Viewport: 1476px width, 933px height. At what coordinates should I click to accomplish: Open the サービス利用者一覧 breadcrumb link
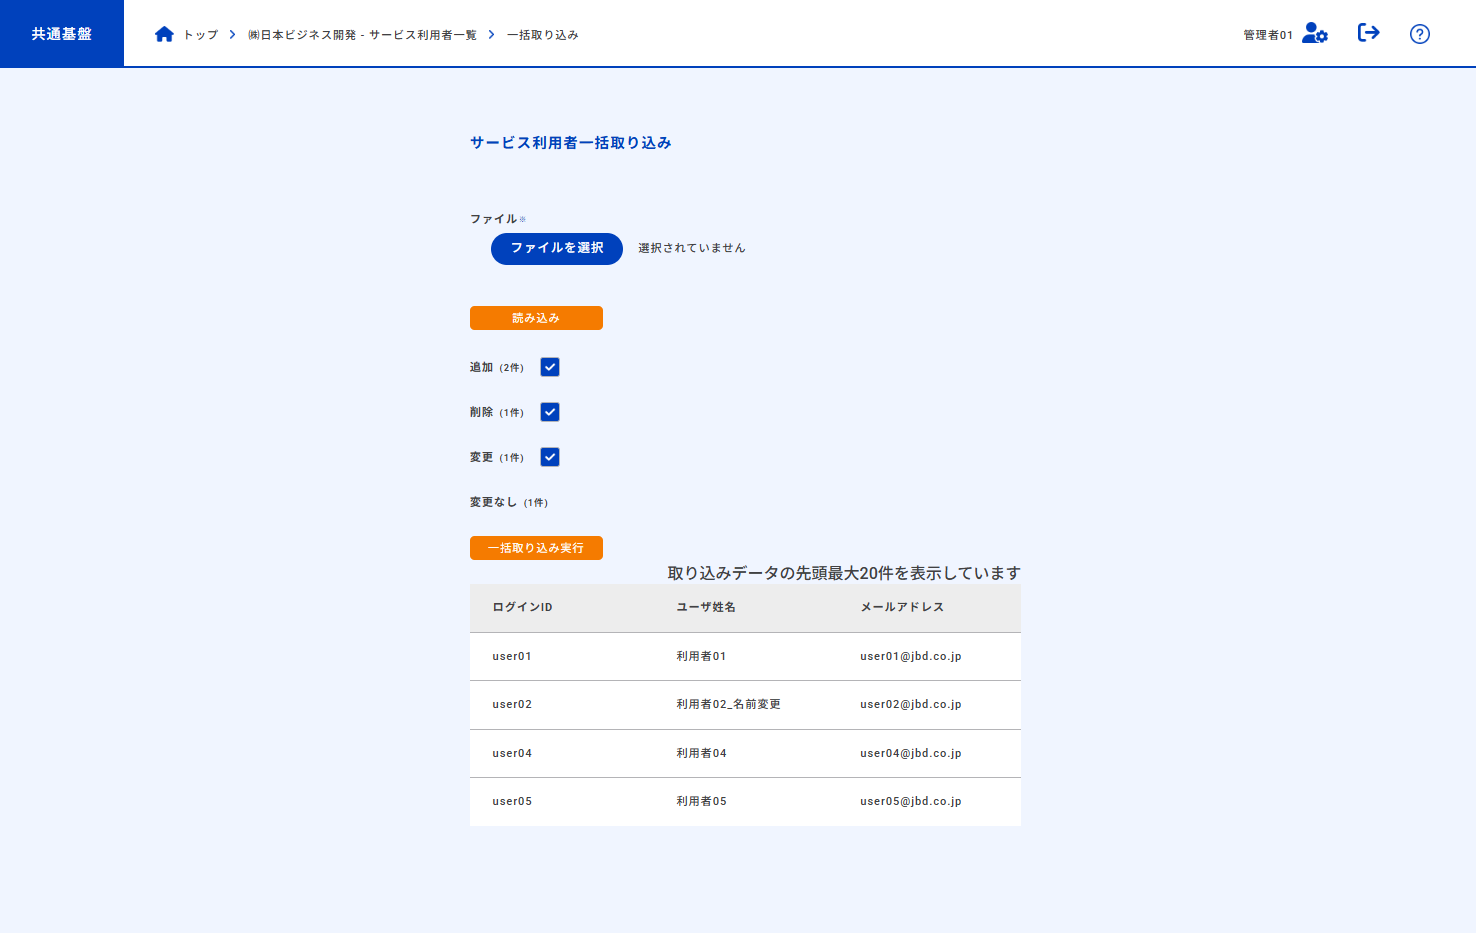pos(362,33)
